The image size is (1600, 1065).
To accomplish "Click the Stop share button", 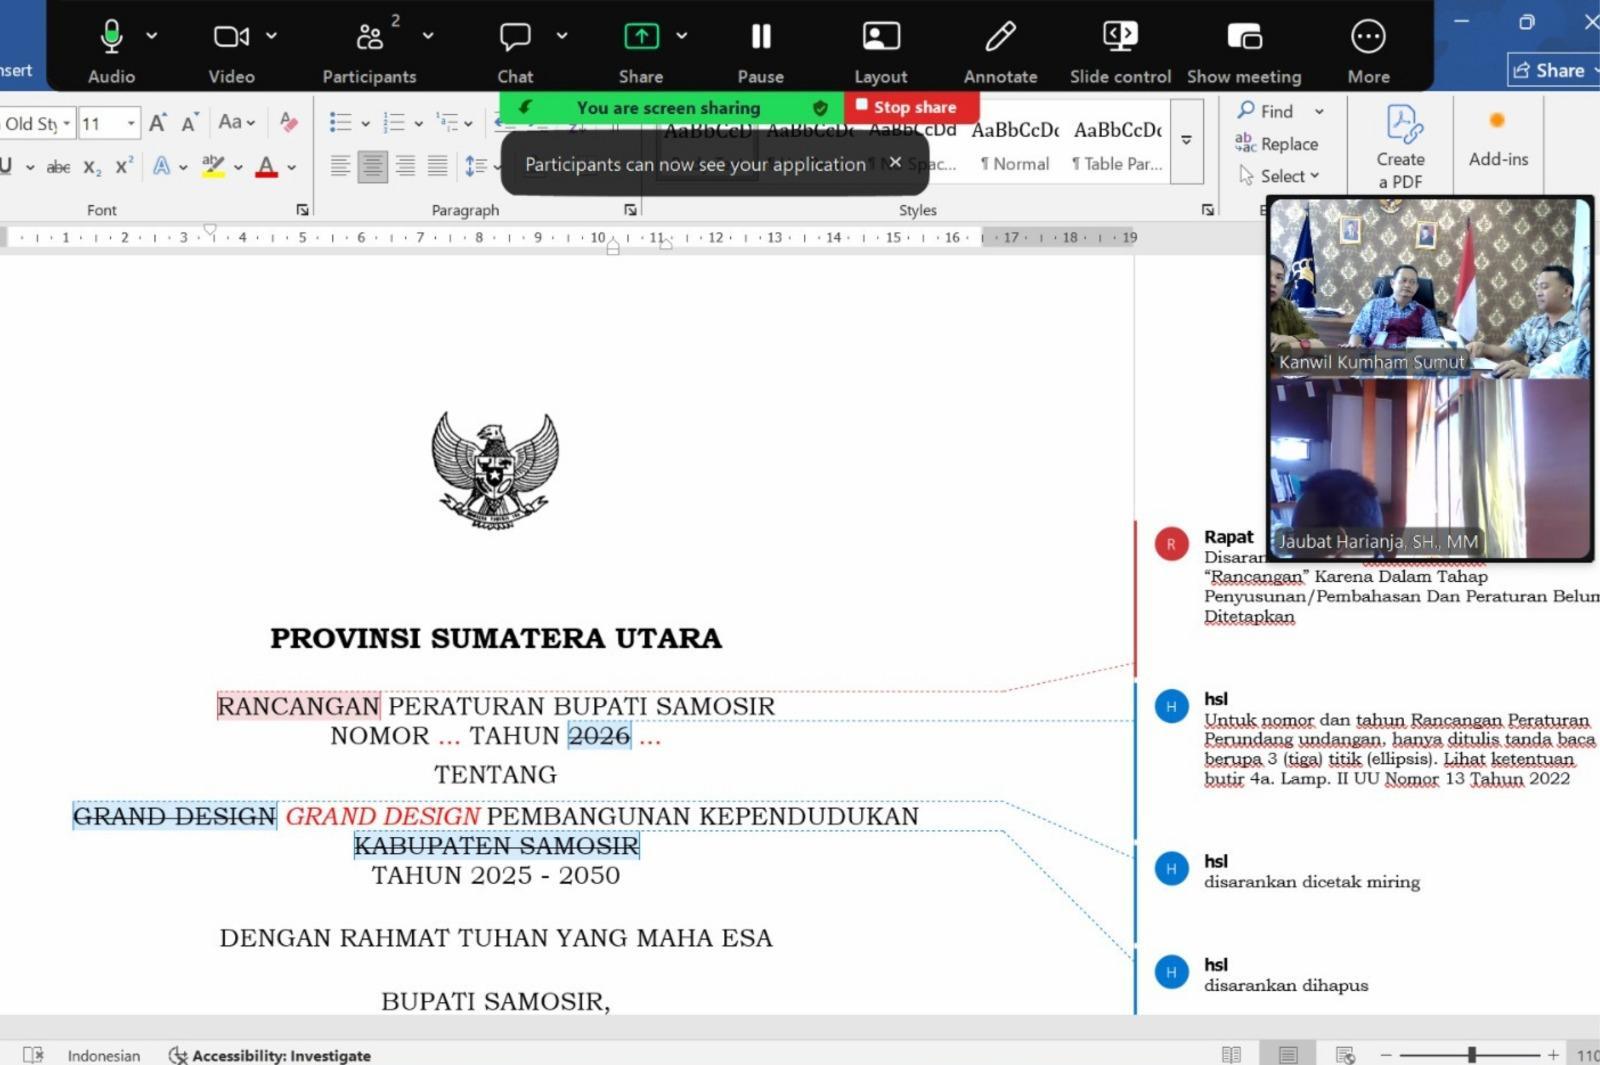I will tap(910, 107).
